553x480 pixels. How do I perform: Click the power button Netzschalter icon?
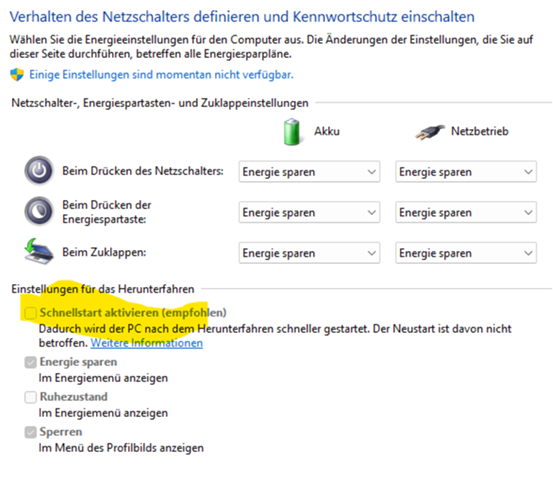(x=39, y=171)
